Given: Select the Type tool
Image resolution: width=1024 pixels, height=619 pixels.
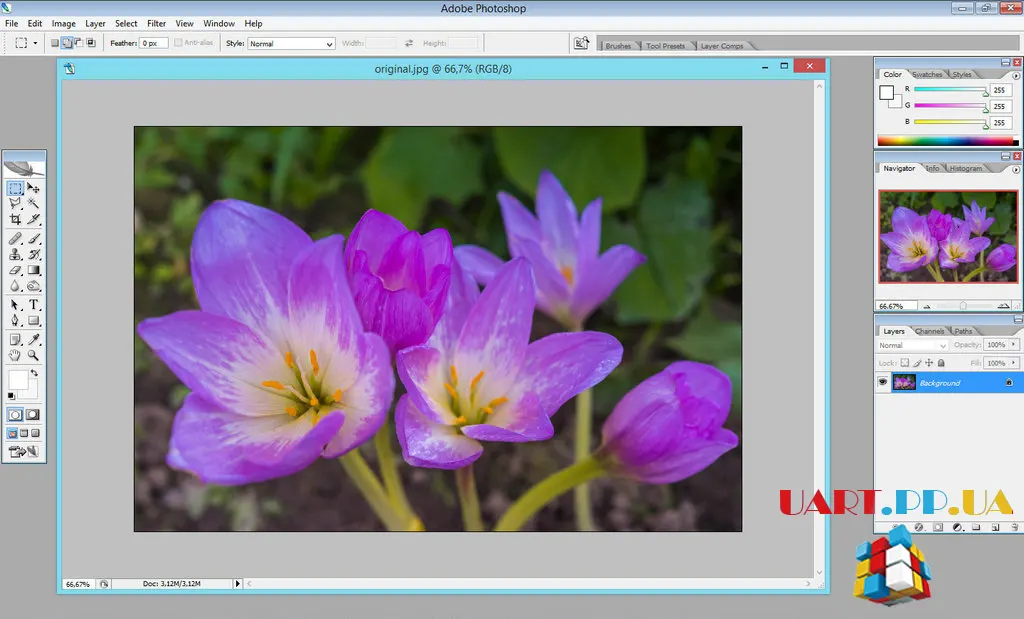Looking at the screenshot, I should click(x=33, y=305).
